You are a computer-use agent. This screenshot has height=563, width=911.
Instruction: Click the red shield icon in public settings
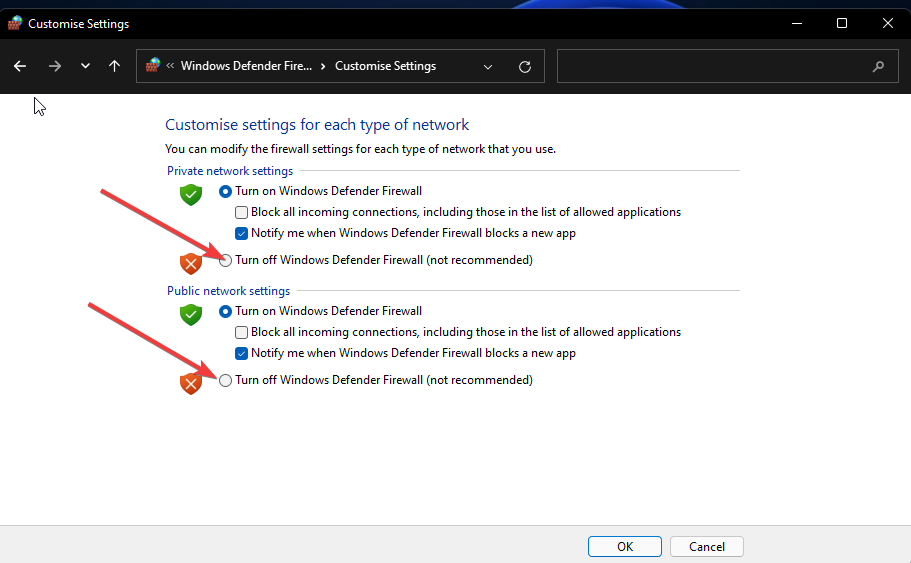(191, 383)
